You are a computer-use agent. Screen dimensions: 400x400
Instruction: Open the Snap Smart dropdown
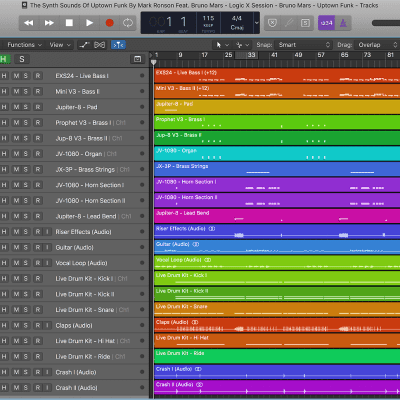click(303, 45)
